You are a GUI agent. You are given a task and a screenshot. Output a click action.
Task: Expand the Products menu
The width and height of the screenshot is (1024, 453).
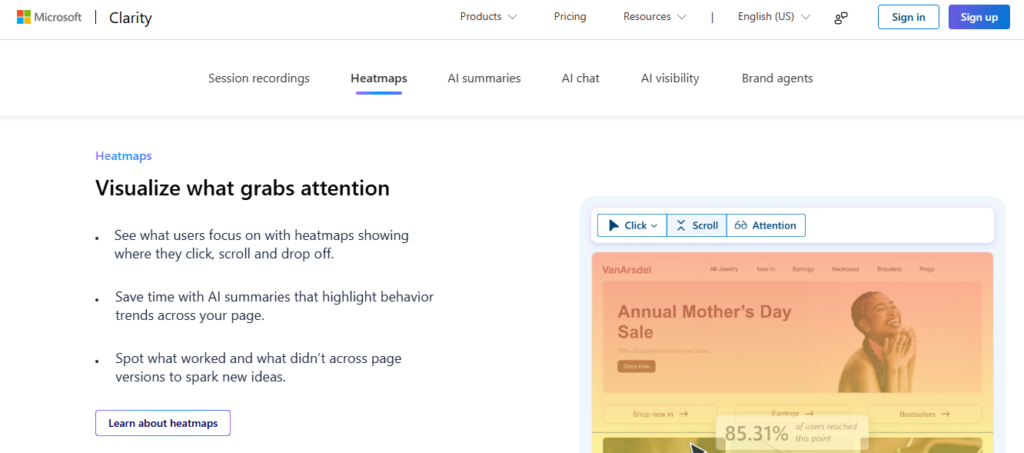coord(488,17)
